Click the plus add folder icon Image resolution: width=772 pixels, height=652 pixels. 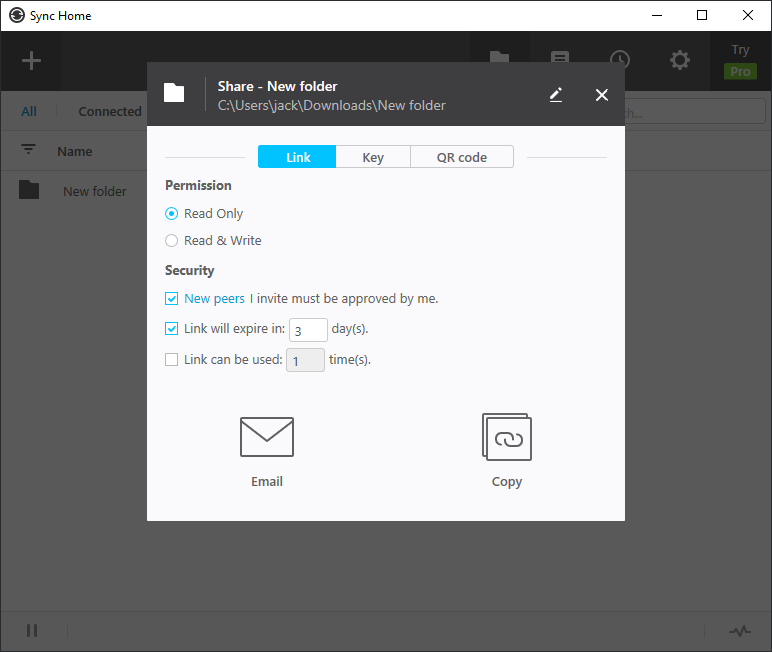coord(32,61)
